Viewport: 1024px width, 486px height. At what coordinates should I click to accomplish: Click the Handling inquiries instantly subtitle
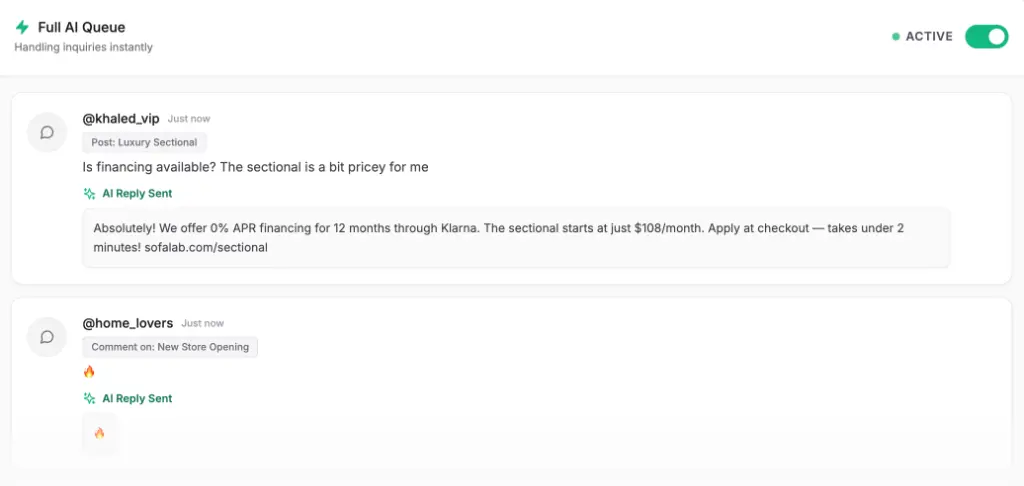point(84,47)
